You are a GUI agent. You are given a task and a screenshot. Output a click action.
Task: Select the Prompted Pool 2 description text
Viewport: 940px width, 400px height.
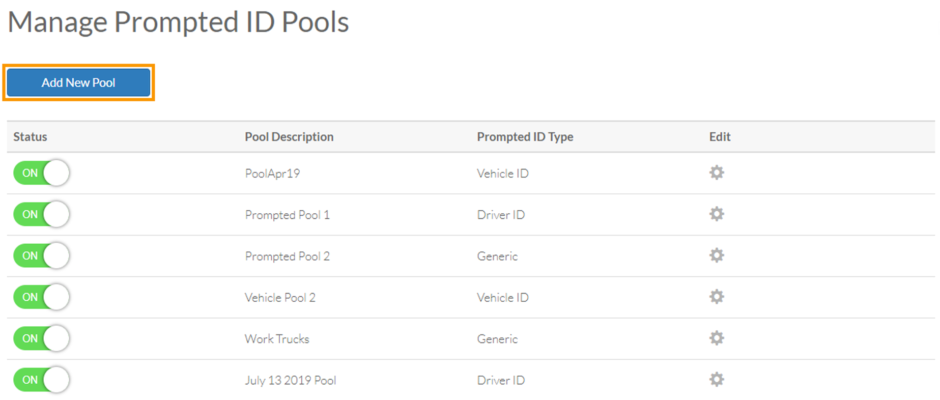[287, 256]
